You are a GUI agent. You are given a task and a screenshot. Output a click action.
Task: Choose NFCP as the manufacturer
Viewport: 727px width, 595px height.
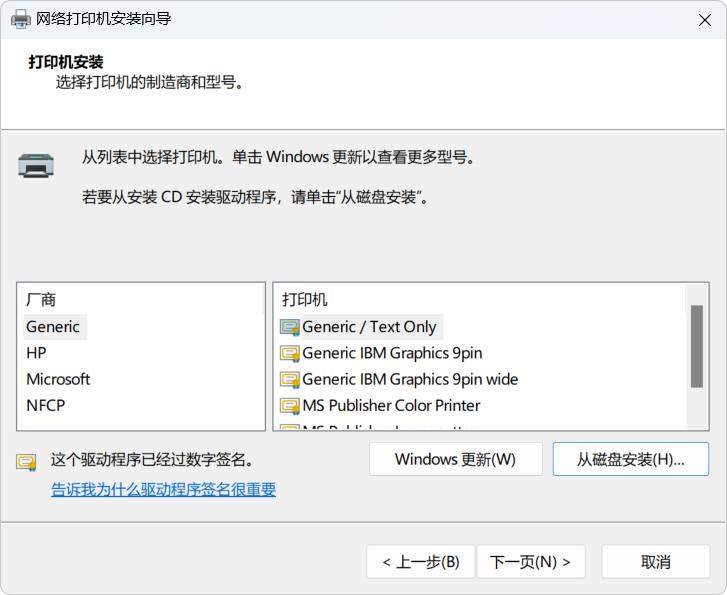click(x=46, y=405)
